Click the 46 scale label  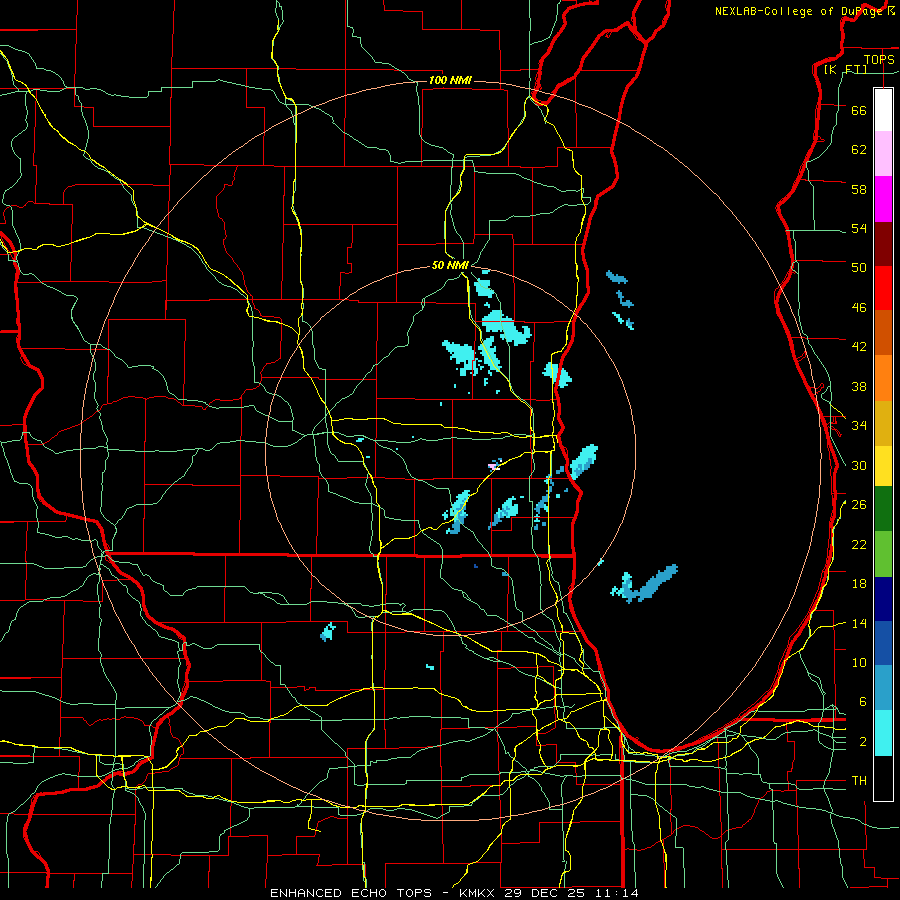pyautogui.click(x=859, y=308)
